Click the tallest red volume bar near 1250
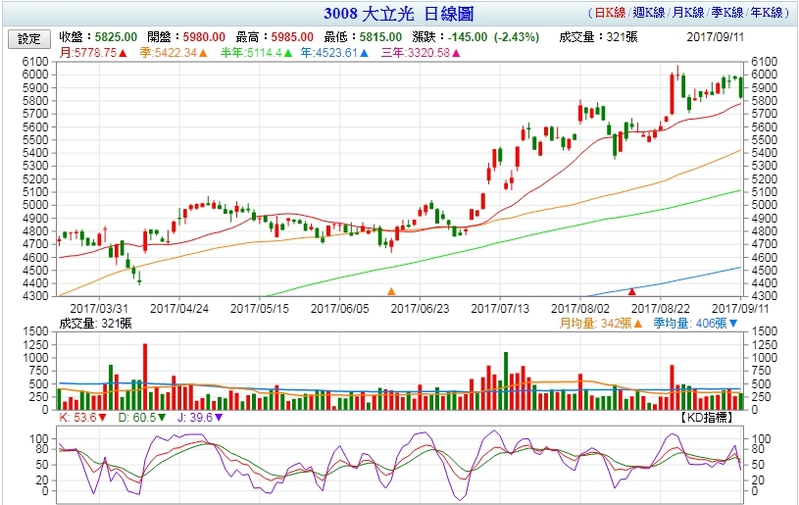The image size is (799, 505). [x=145, y=377]
